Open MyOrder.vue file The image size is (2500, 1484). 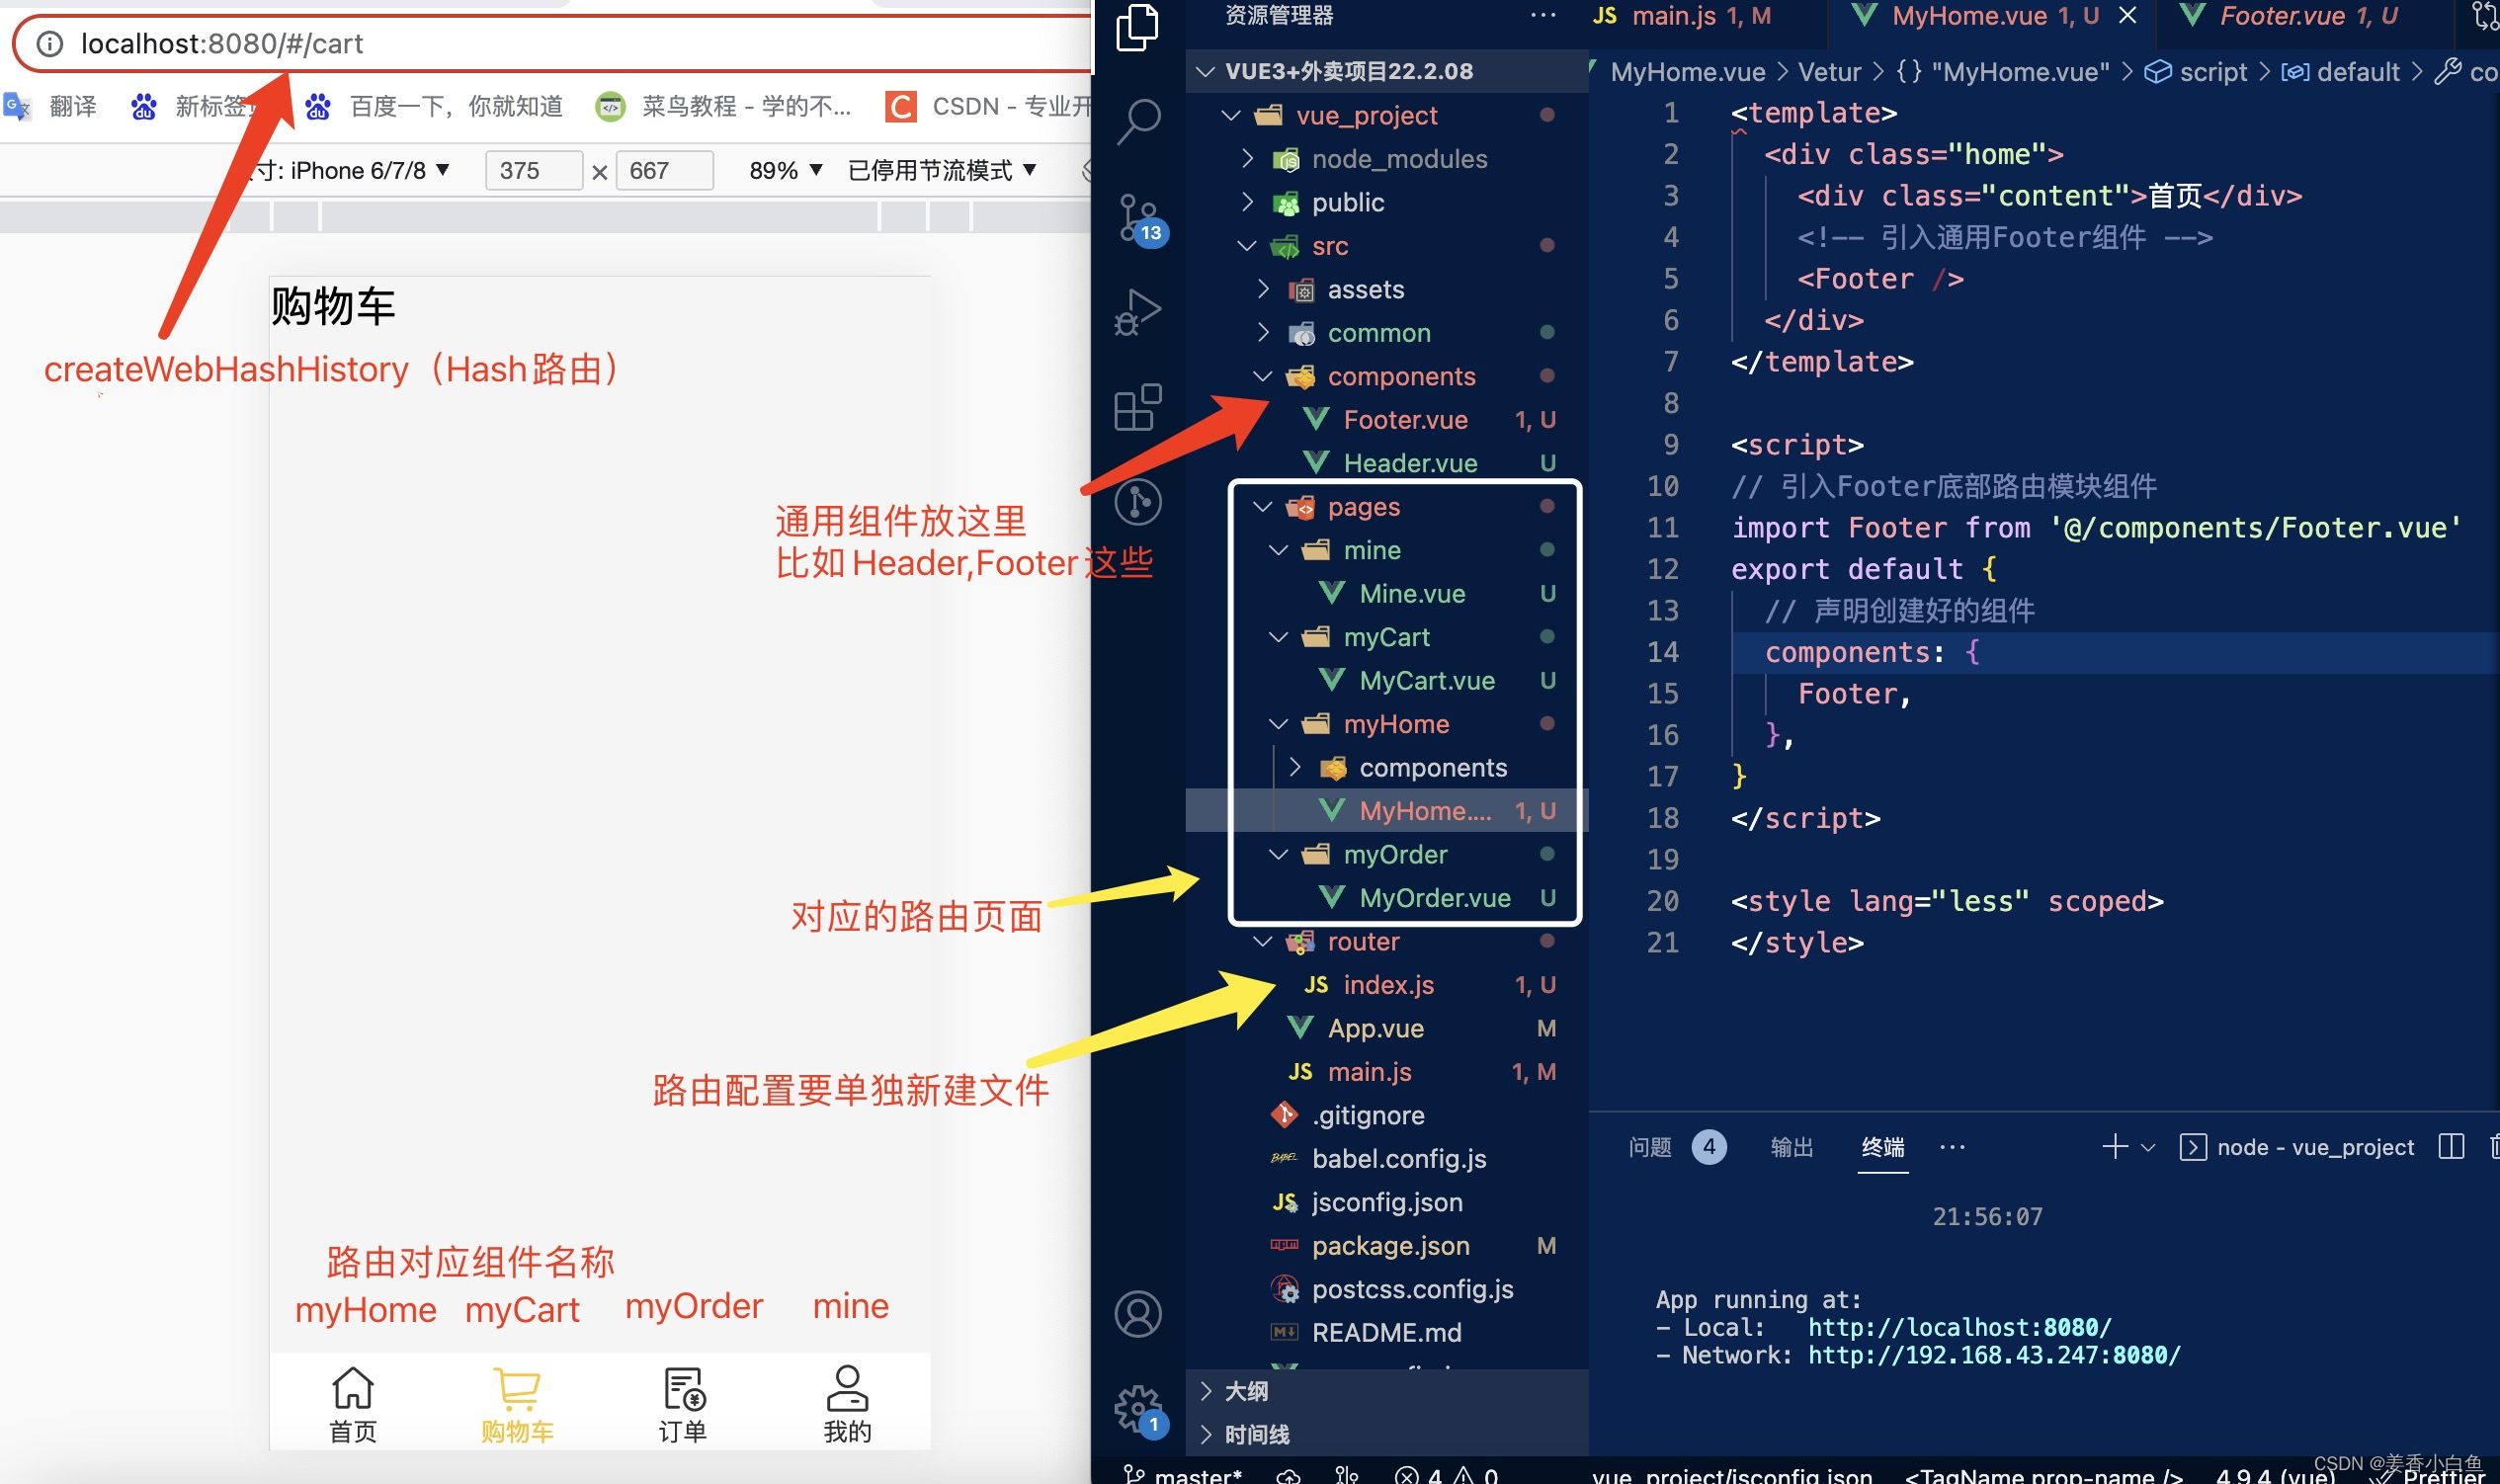point(1386,898)
